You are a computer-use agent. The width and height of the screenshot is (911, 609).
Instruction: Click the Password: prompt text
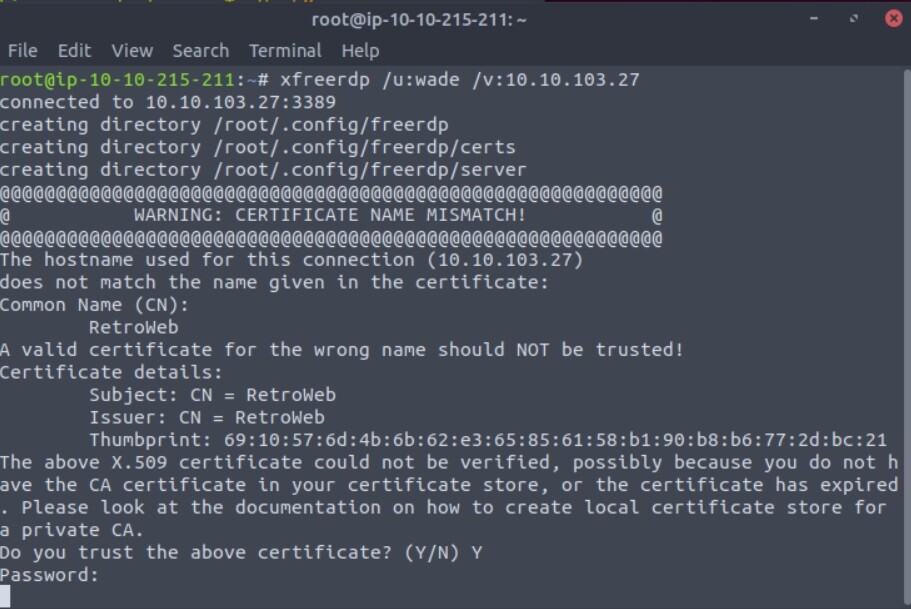[50, 575]
